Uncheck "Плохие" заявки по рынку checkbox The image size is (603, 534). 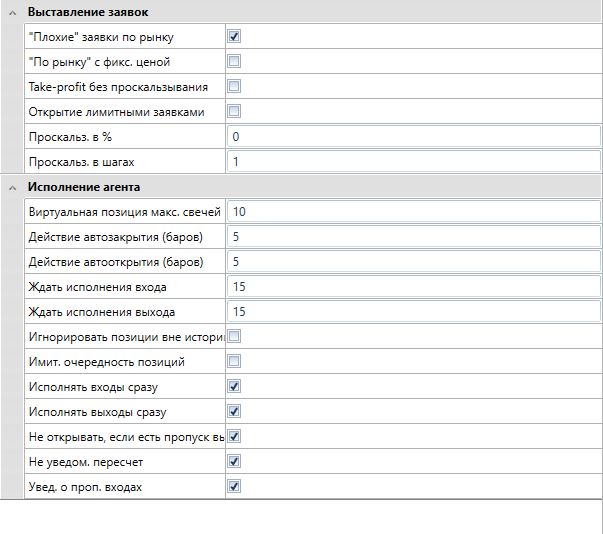(234, 37)
